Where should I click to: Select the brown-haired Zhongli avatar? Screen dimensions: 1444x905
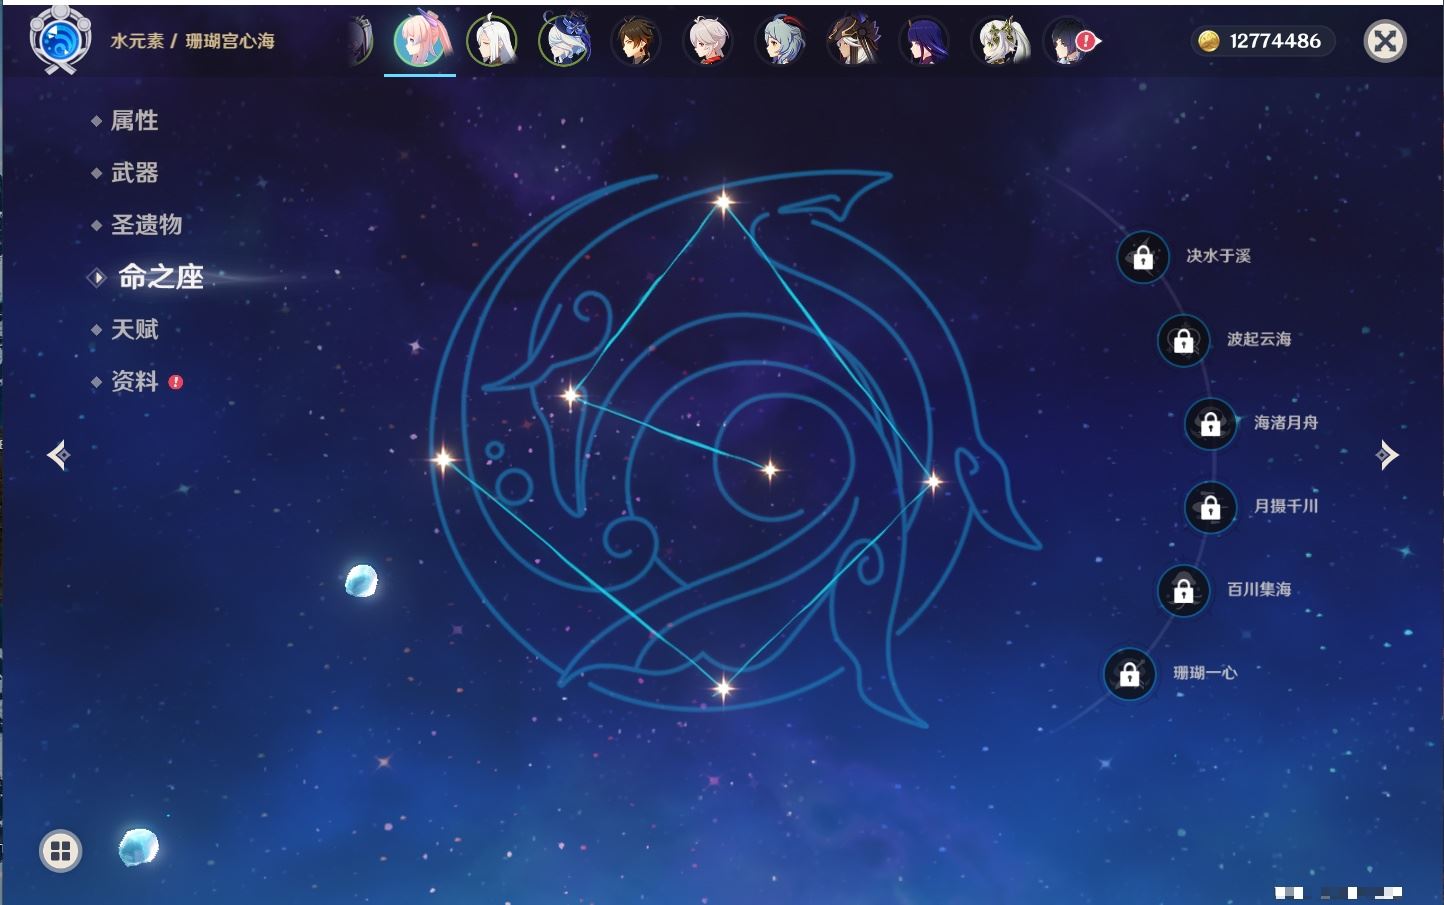click(635, 41)
